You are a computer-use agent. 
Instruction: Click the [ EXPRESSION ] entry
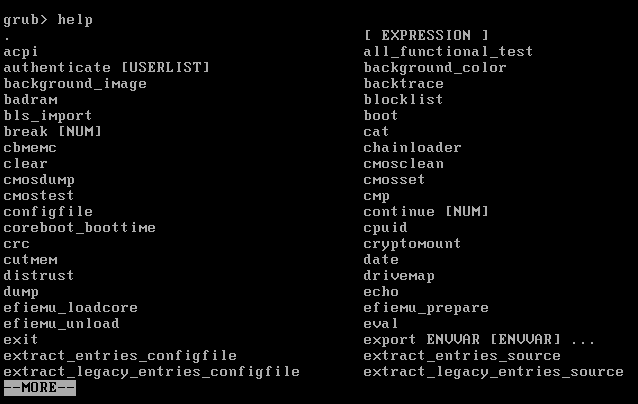pyautogui.click(x=426, y=35)
